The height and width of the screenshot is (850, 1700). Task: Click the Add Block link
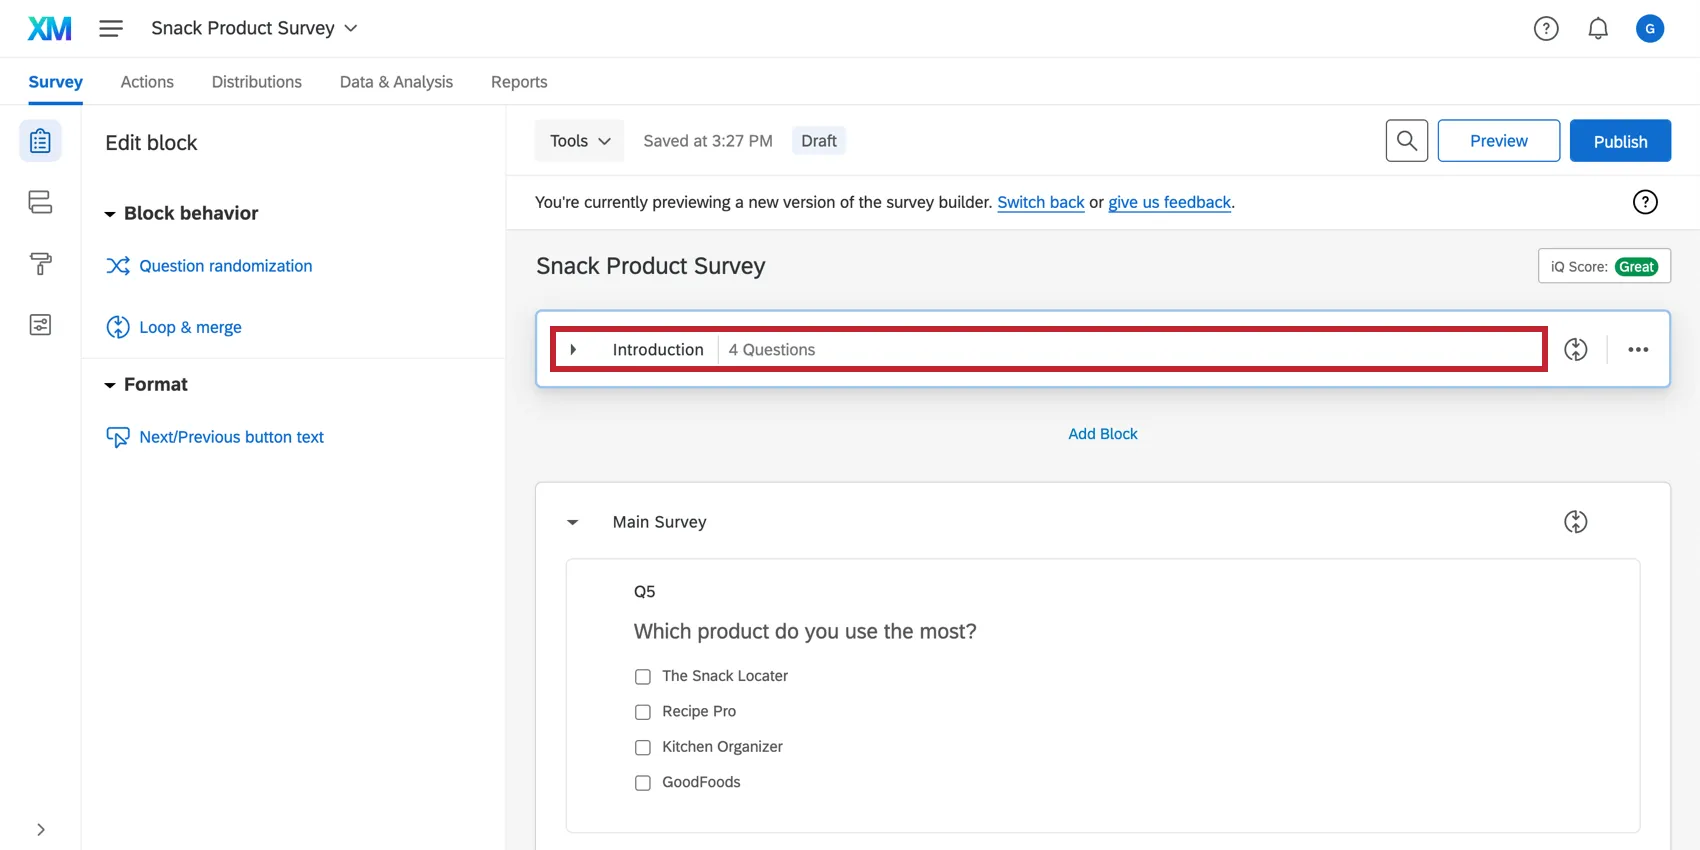pos(1102,434)
